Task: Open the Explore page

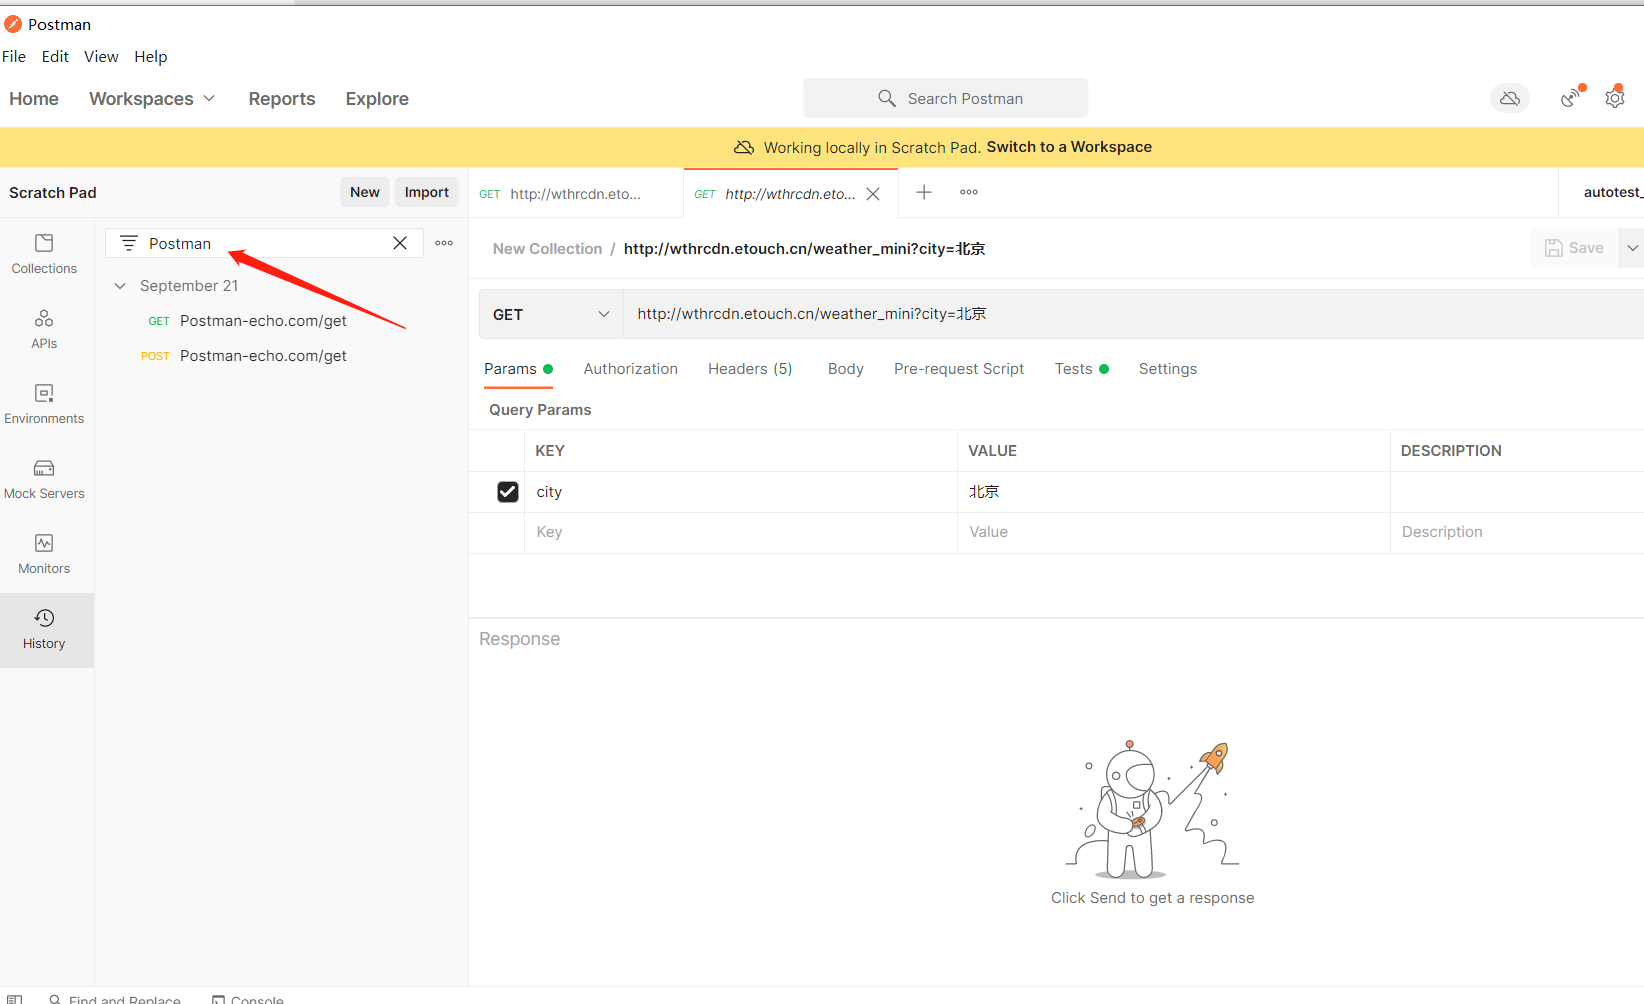Action: (377, 99)
